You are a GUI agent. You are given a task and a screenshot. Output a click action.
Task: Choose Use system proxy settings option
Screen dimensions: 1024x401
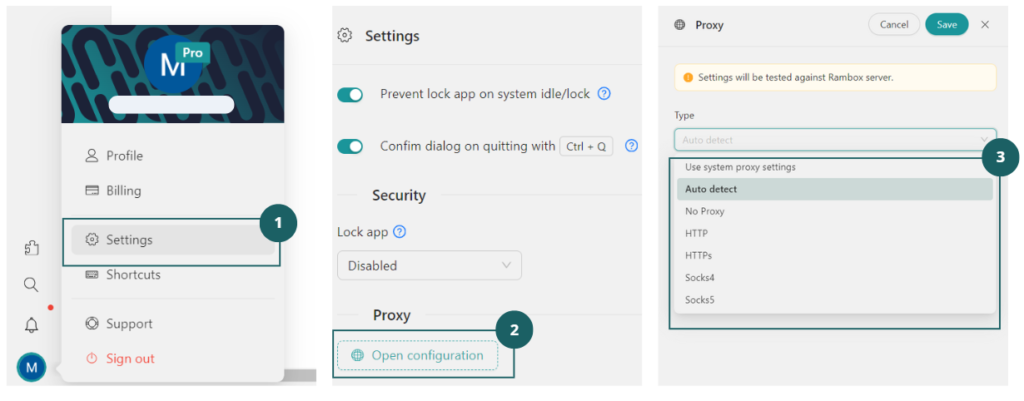pos(740,167)
